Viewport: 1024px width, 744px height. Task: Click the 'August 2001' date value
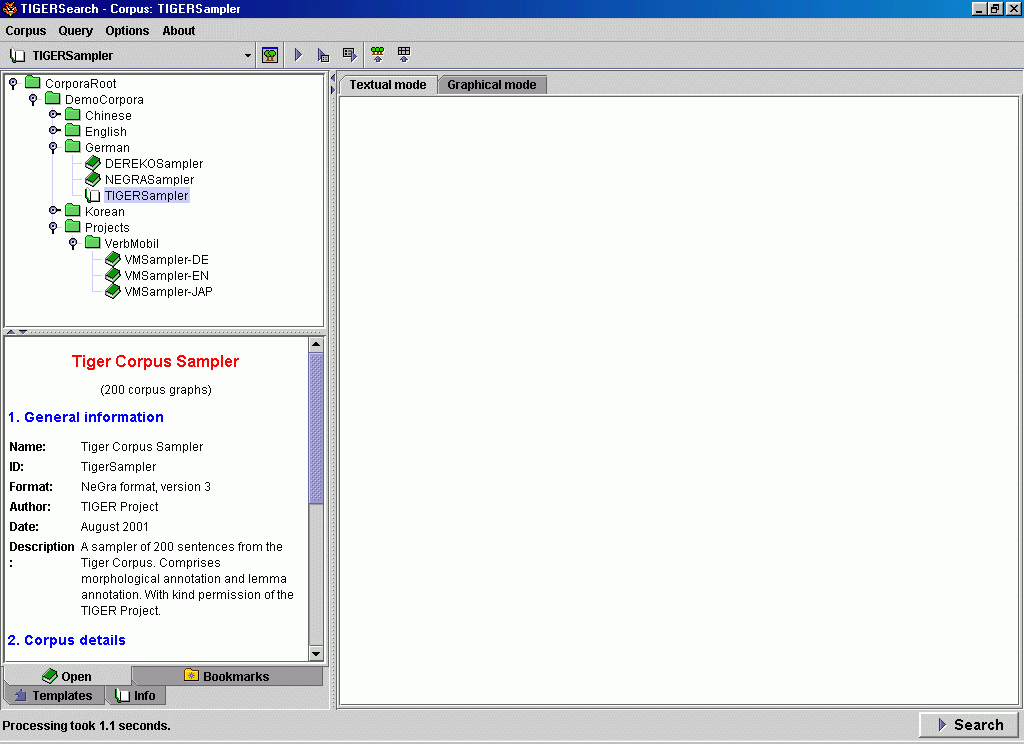(114, 526)
